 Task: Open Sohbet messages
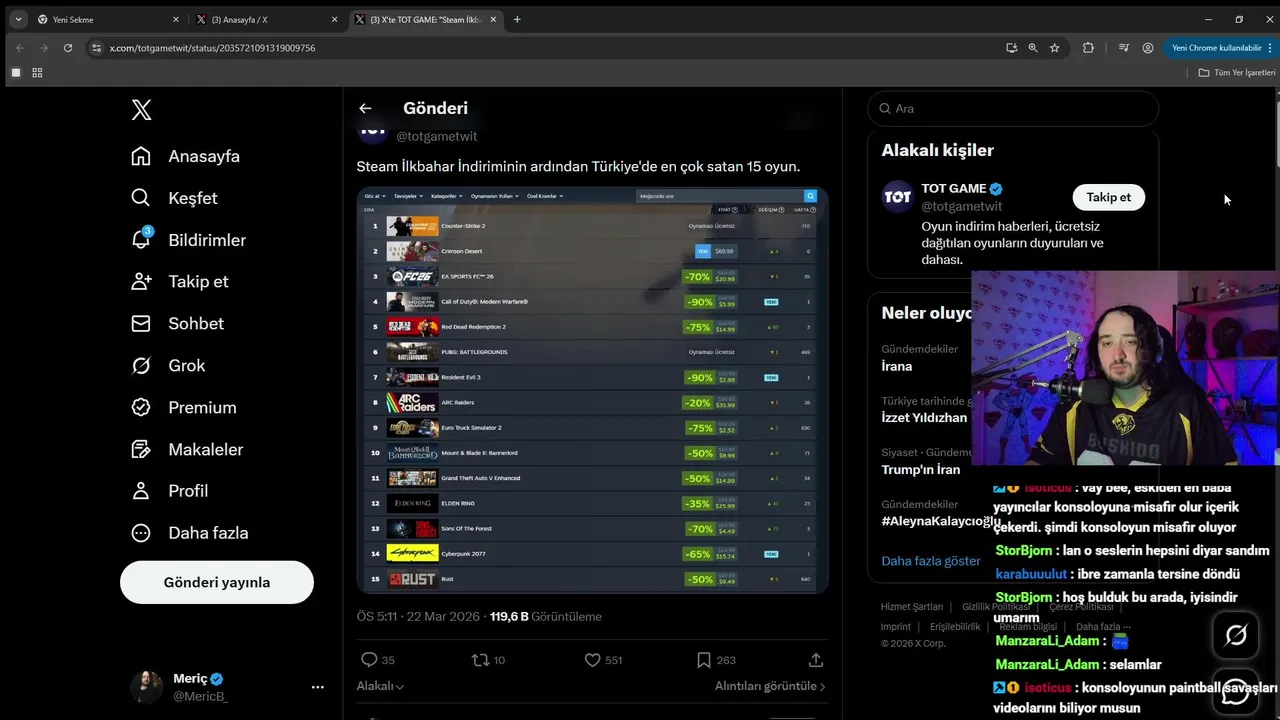coord(178,323)
